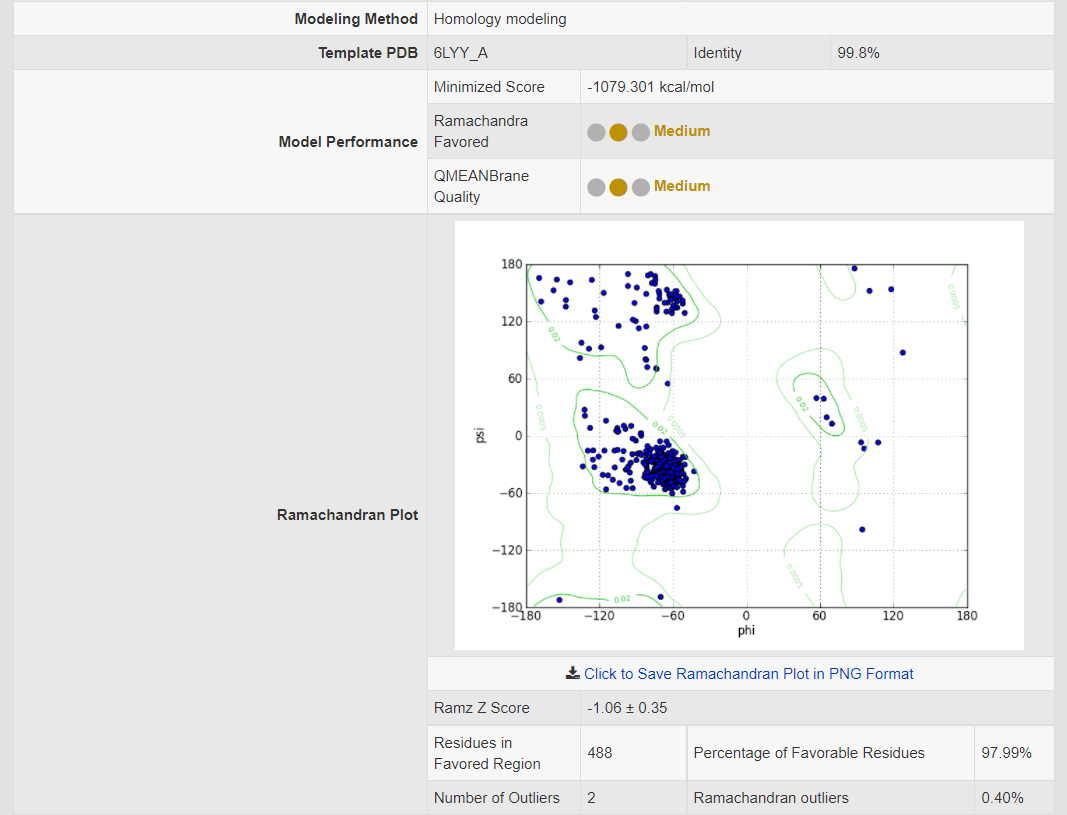The image size is (1067, 815).
Task: Click the download icon beside the save link
Action: pos(573,673)
